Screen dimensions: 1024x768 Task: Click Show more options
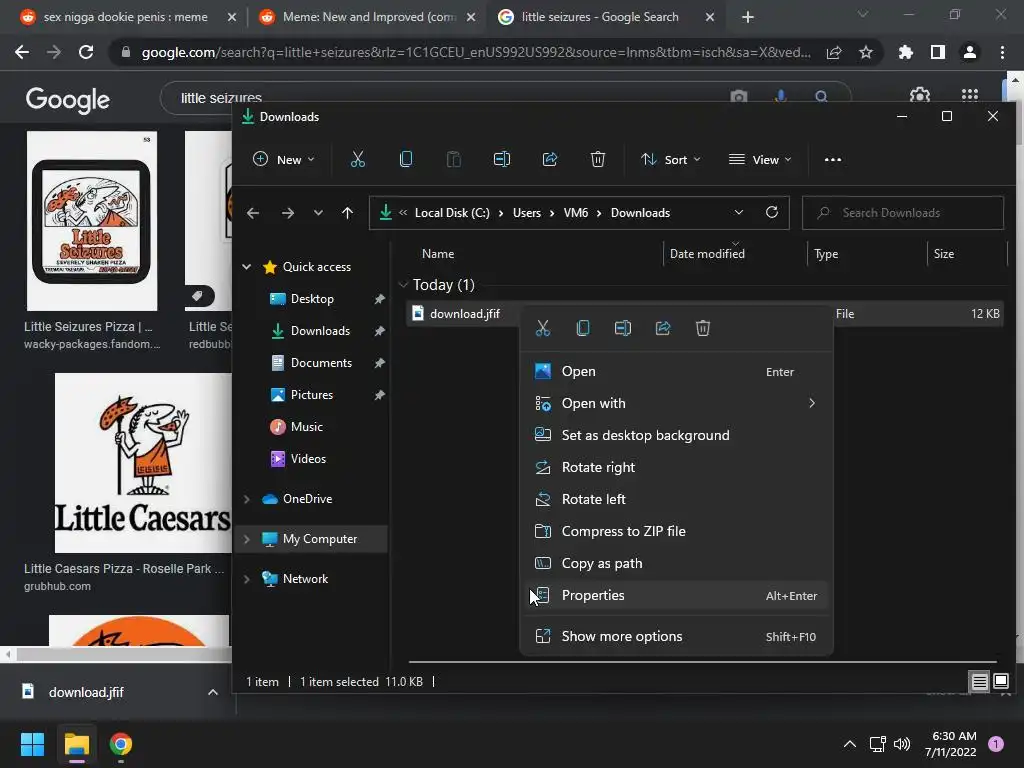[676, 636]
